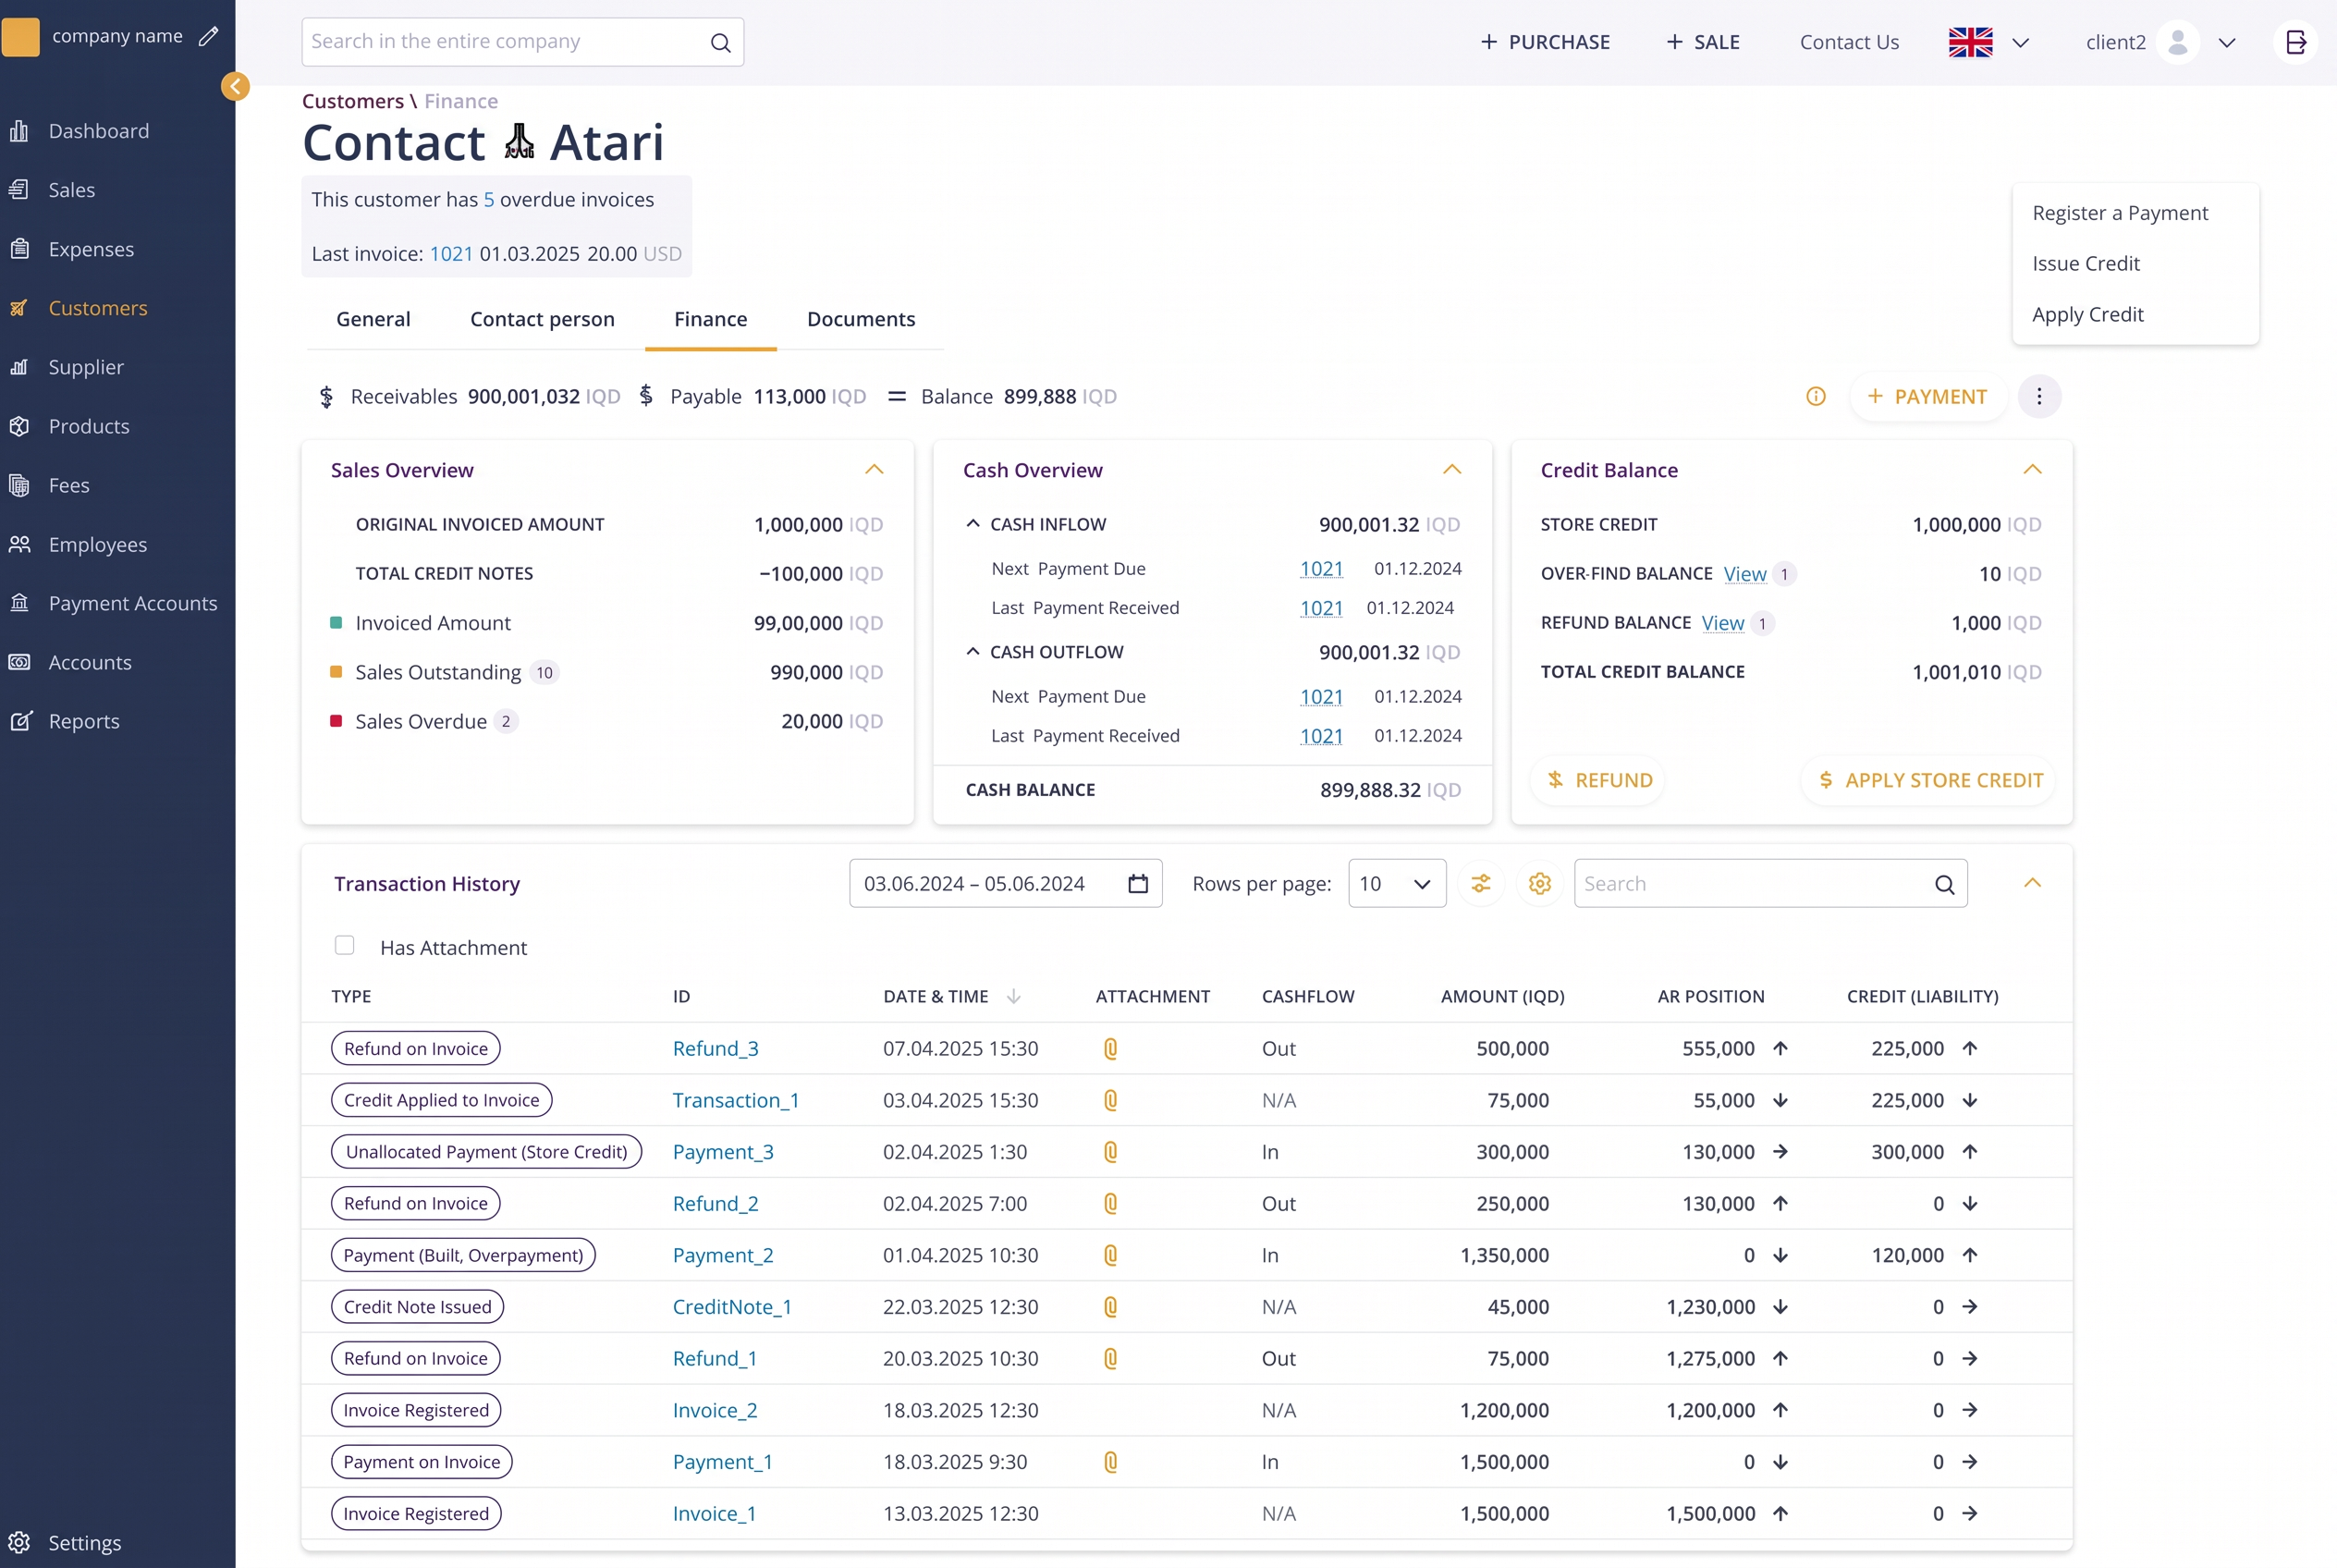
Task: View the REFUND BALANCE details
Action: coord(1723,622)
